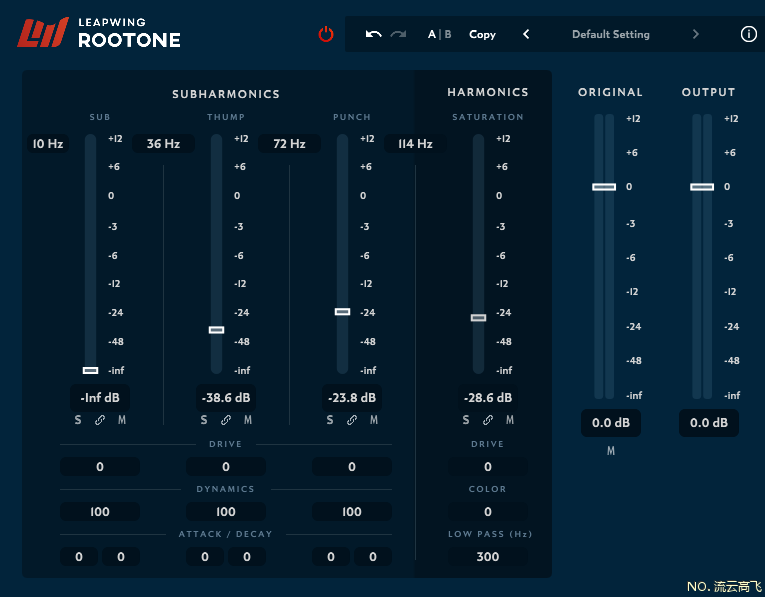Click the -28.6 dB Saturation level value
The height and width of the screenshot is (597, 765).
[x=488, y=398]
